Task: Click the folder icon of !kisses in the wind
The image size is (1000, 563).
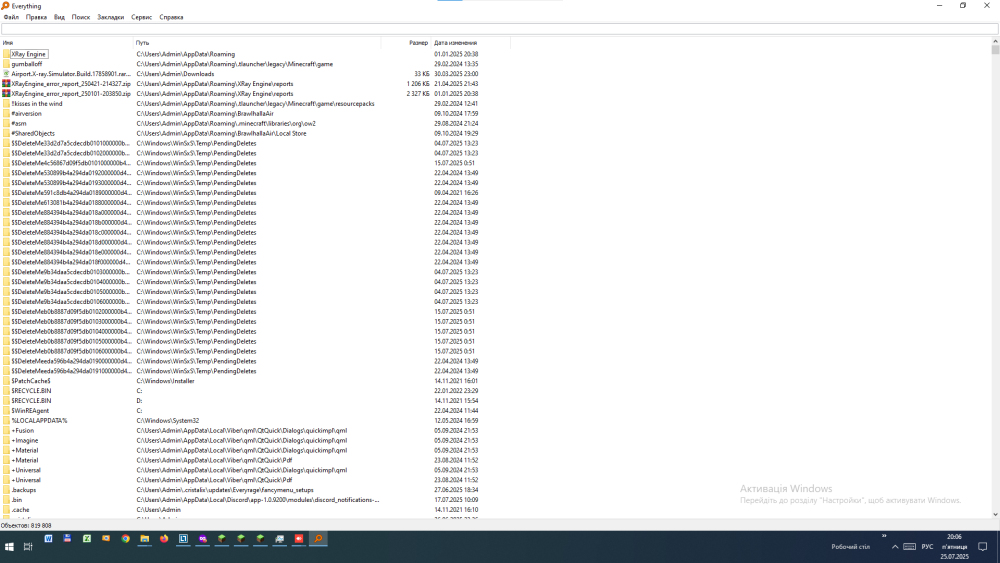Action: tap(6, 103)
